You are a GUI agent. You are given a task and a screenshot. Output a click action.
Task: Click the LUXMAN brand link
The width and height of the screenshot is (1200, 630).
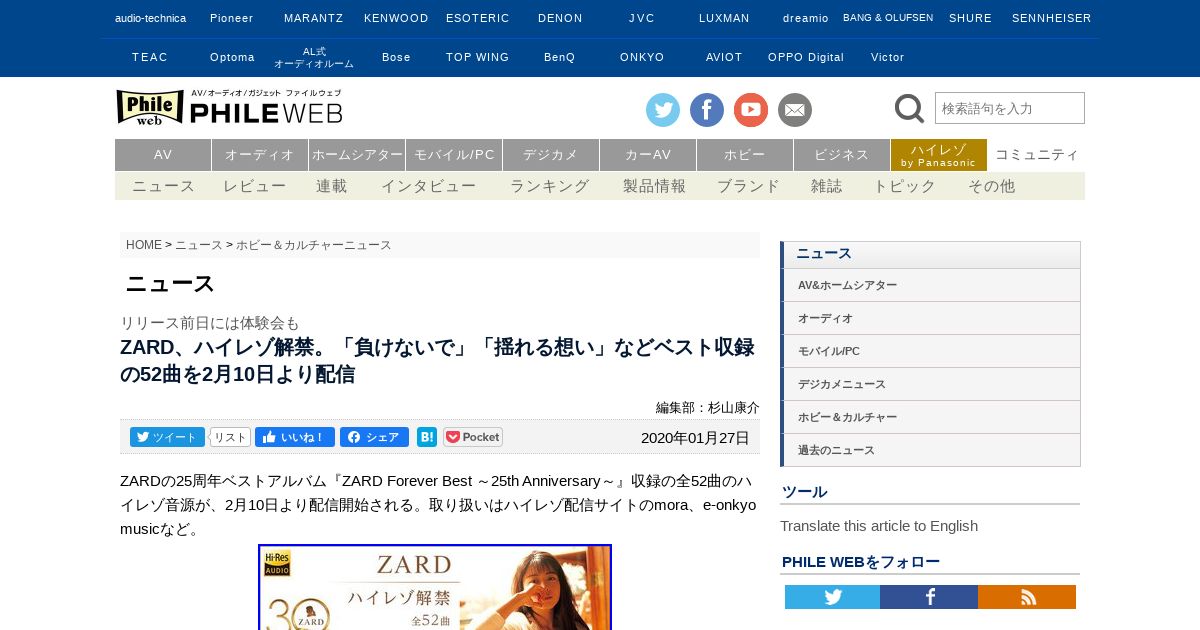724,18
